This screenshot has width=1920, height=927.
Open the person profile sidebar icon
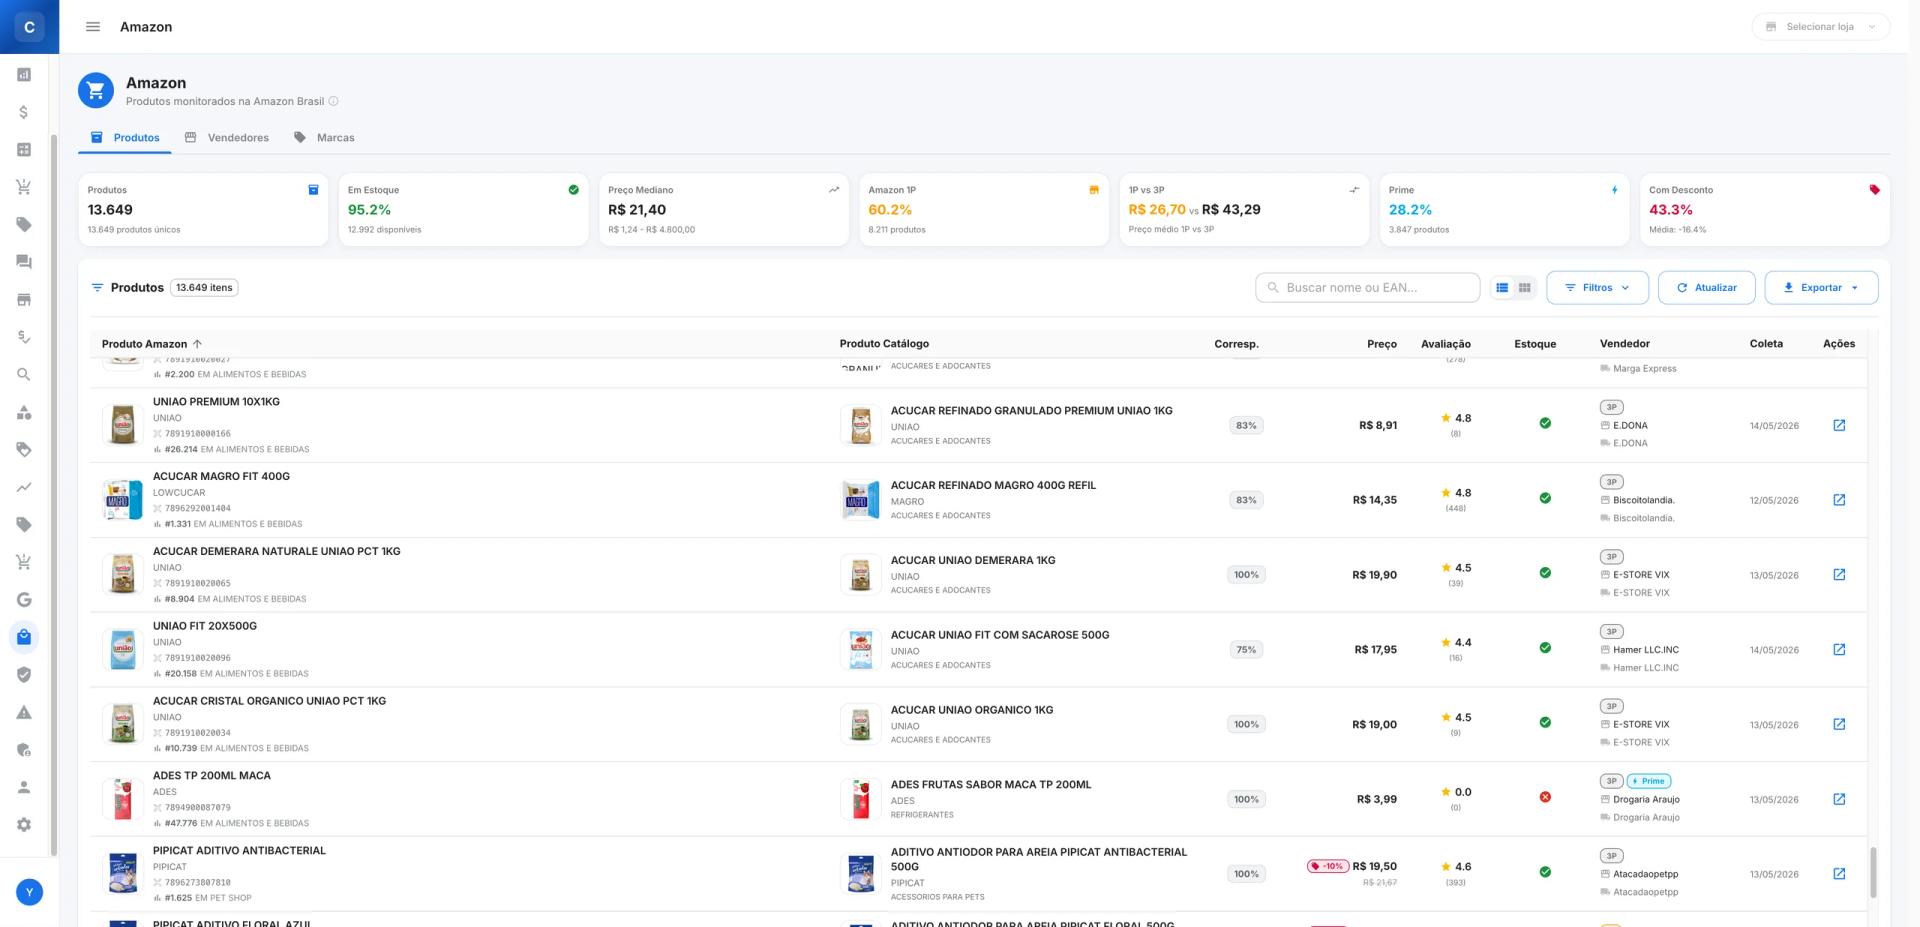[x=24, y=787]
